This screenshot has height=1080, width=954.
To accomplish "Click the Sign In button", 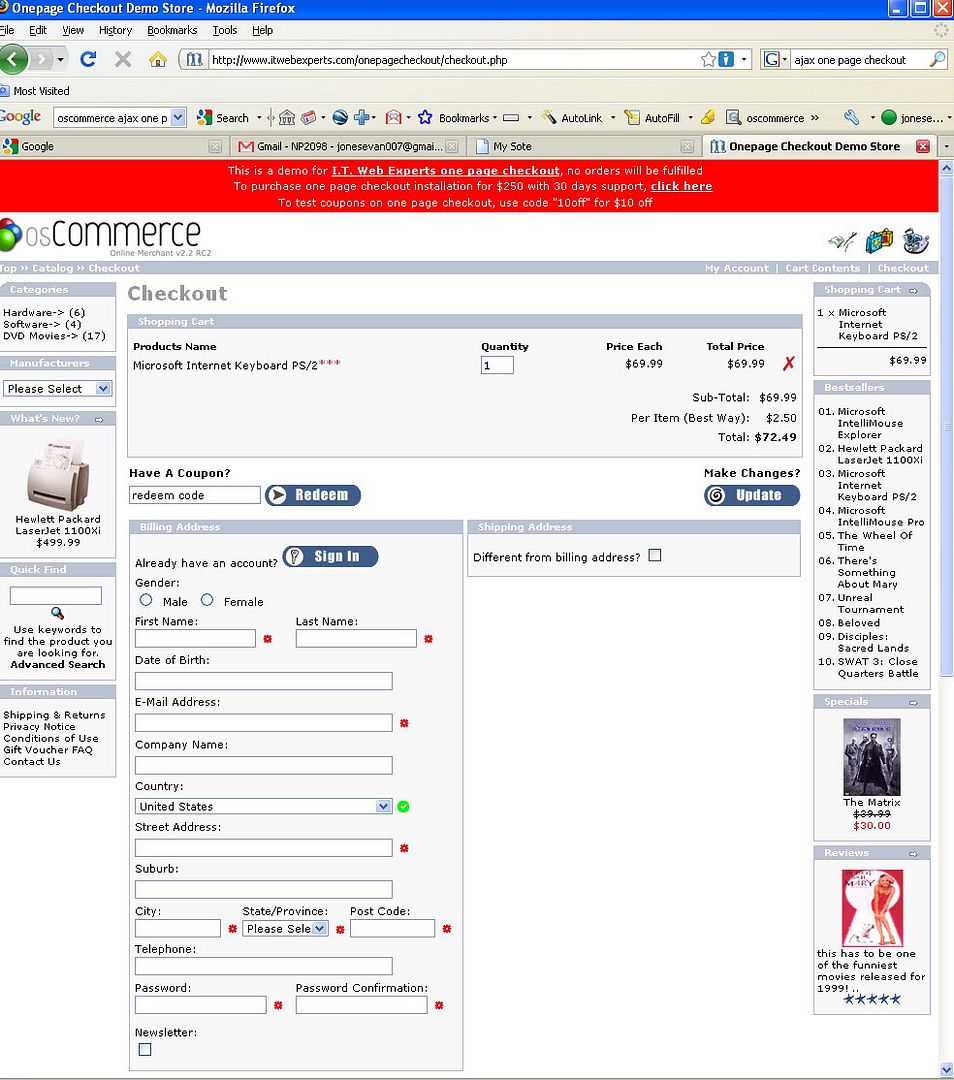I will coord(330,556).
